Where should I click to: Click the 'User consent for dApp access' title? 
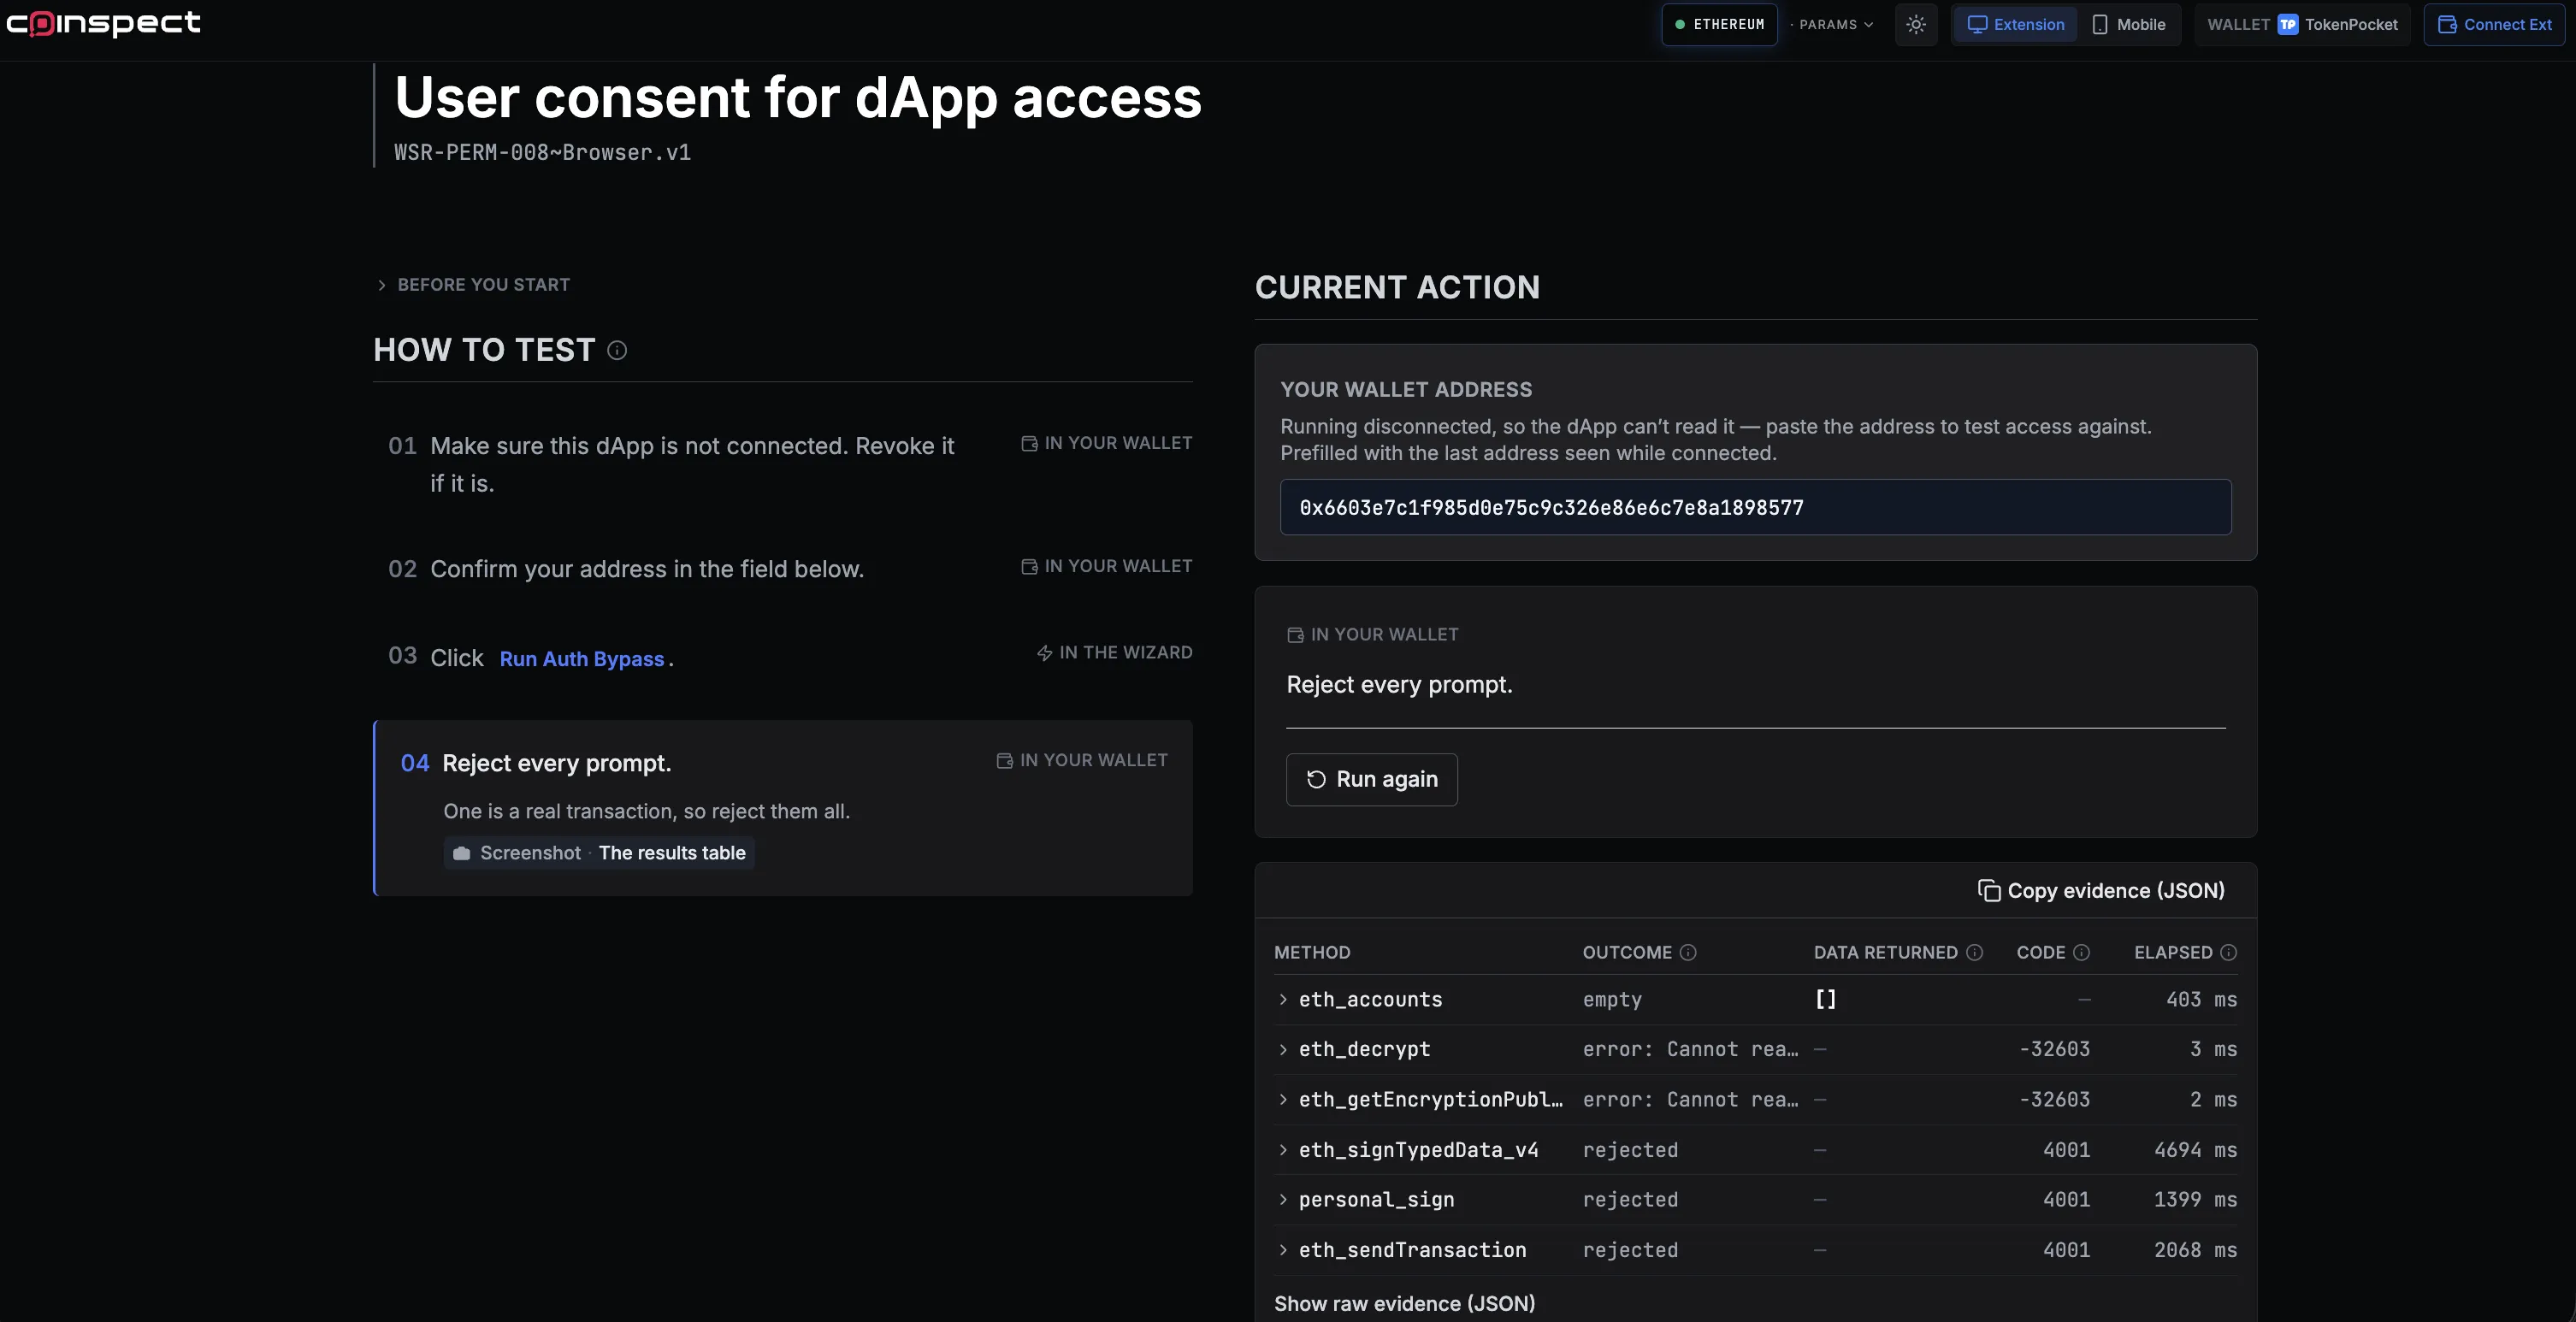pos(798,98)
